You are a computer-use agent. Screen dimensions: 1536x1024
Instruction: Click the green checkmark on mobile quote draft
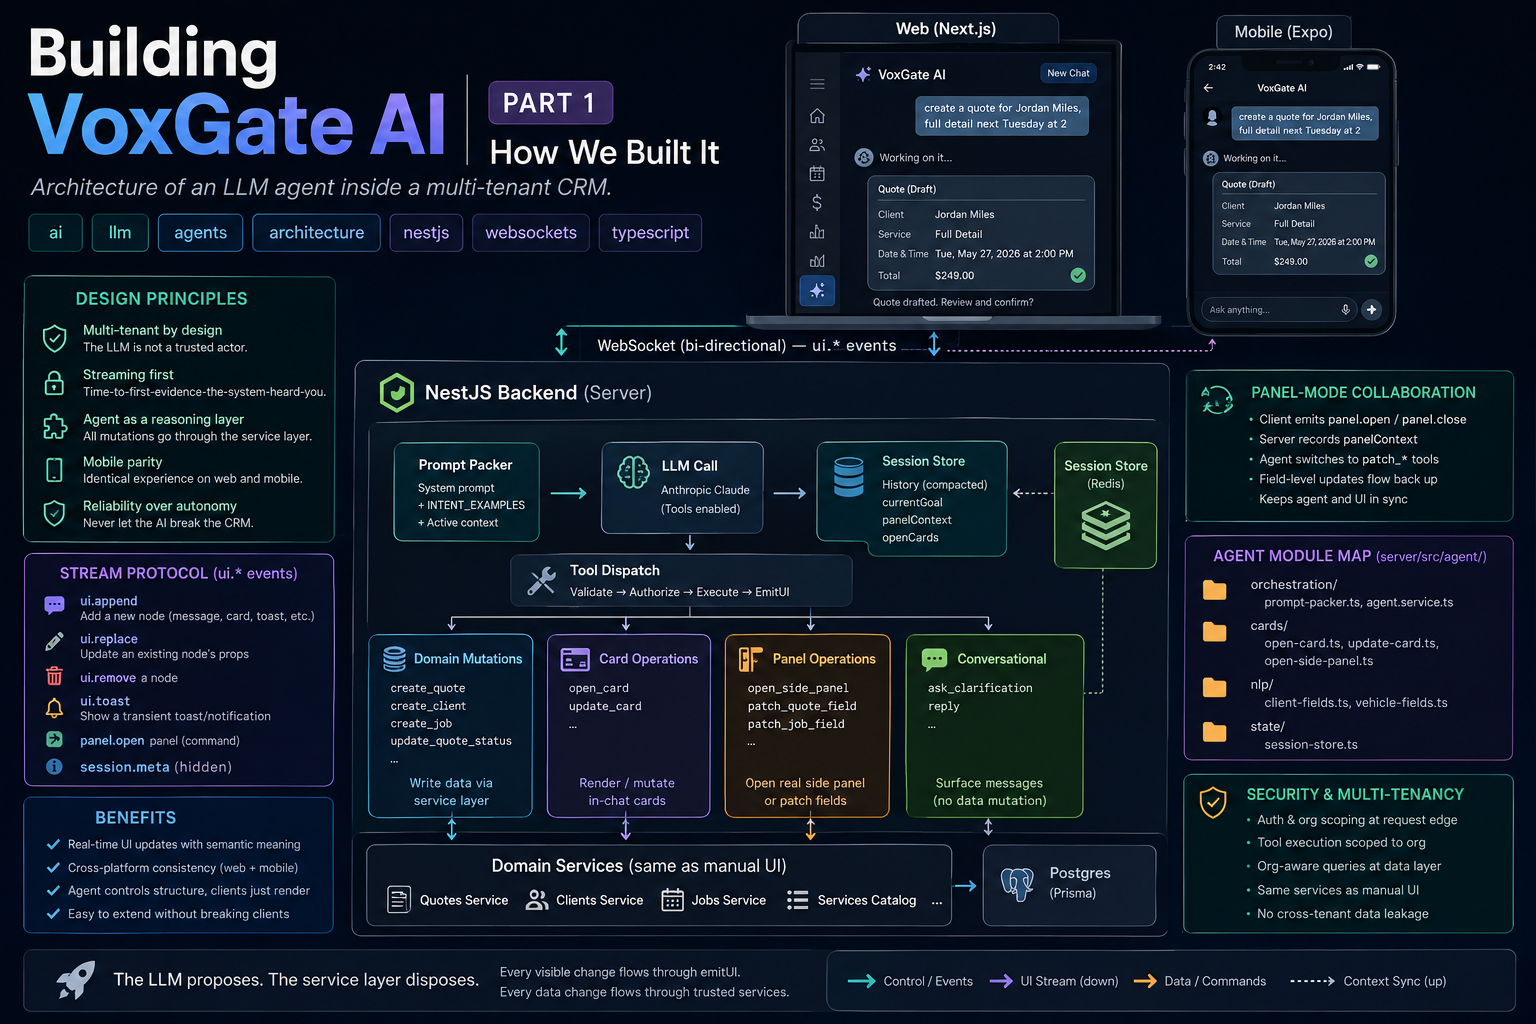(x=1371, y=261)
